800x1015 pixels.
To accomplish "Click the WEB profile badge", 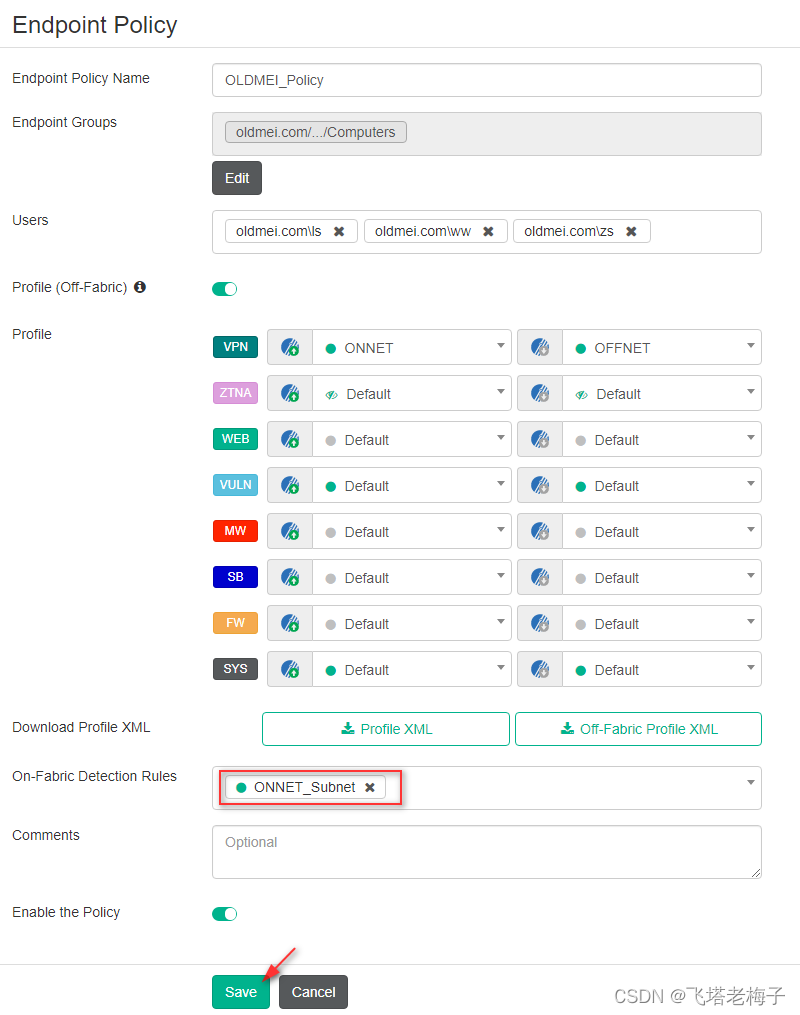I will [236, 439].
